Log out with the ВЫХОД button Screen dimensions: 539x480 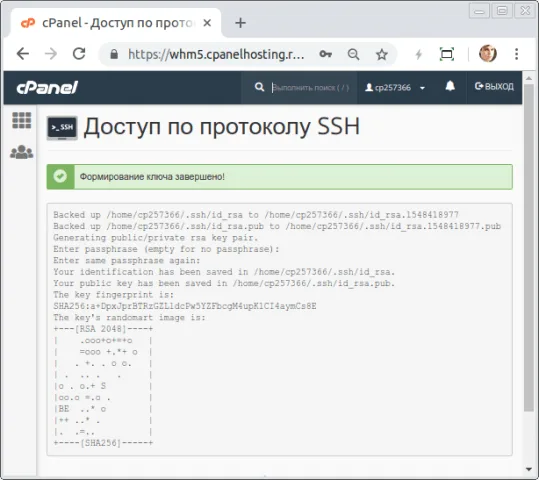[x=494, y=86]
